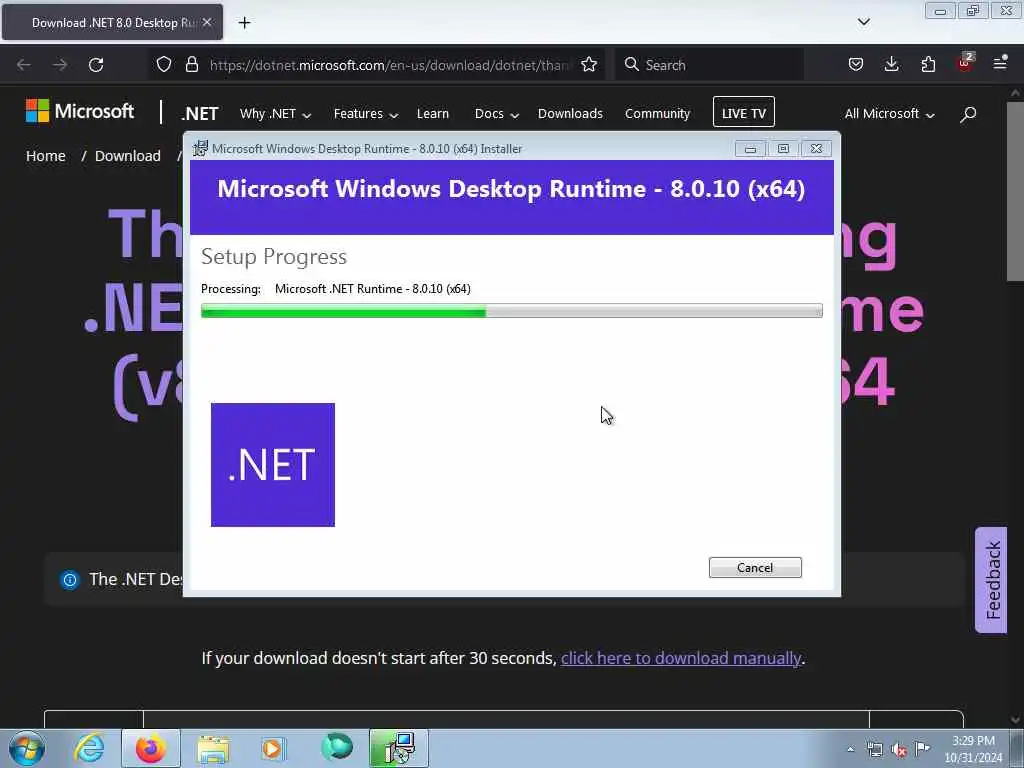Click the installer title bar icon

point(200,148)
